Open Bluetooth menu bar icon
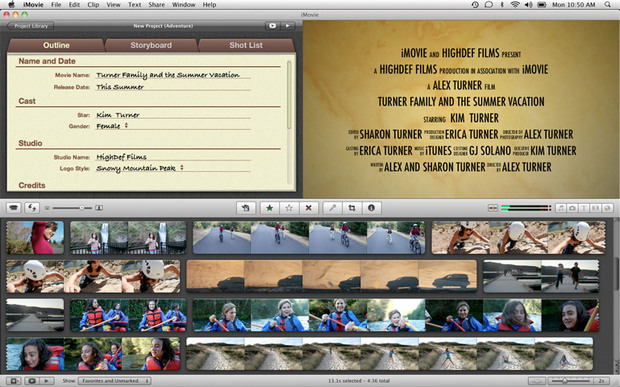 click(x=502, y=5)
